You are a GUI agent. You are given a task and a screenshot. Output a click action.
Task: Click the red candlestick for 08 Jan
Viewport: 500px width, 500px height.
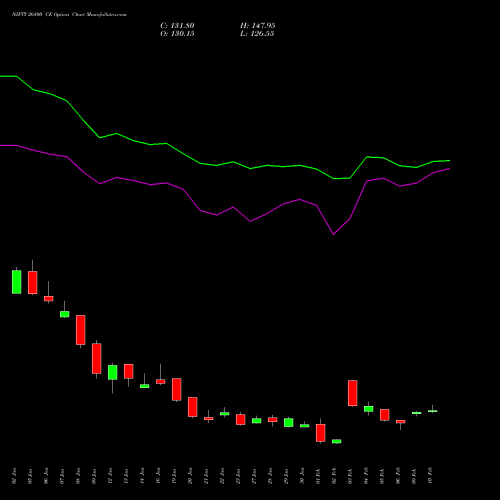click(81, 330)
